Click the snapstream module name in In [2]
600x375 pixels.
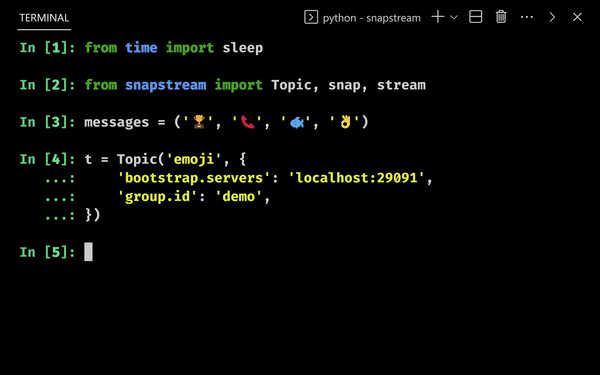tap(166, 85)
